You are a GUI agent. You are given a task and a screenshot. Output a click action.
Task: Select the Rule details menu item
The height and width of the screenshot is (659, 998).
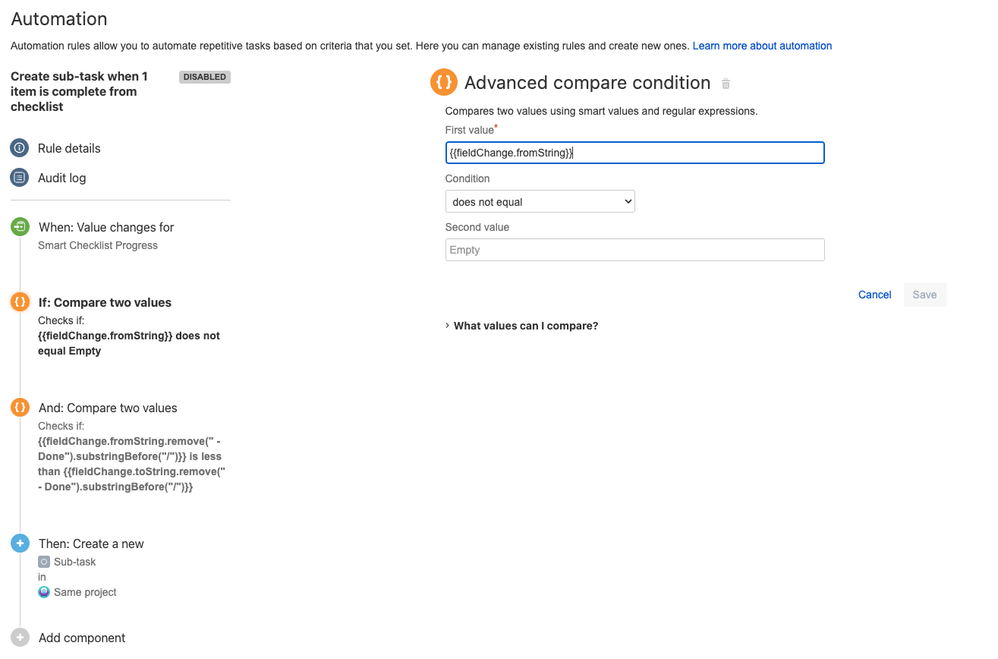pyautogui.click(x=69, y=148)
